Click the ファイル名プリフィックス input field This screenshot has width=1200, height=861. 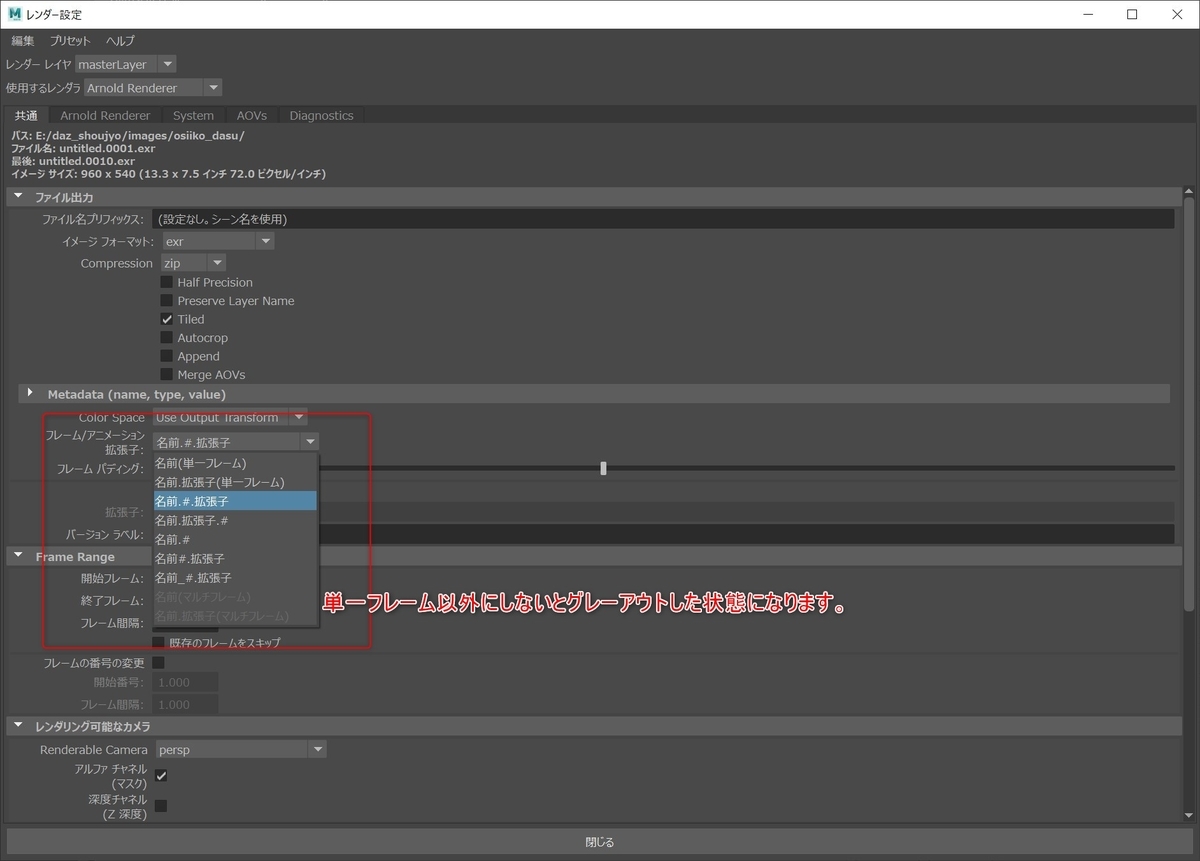click(664, 219)
